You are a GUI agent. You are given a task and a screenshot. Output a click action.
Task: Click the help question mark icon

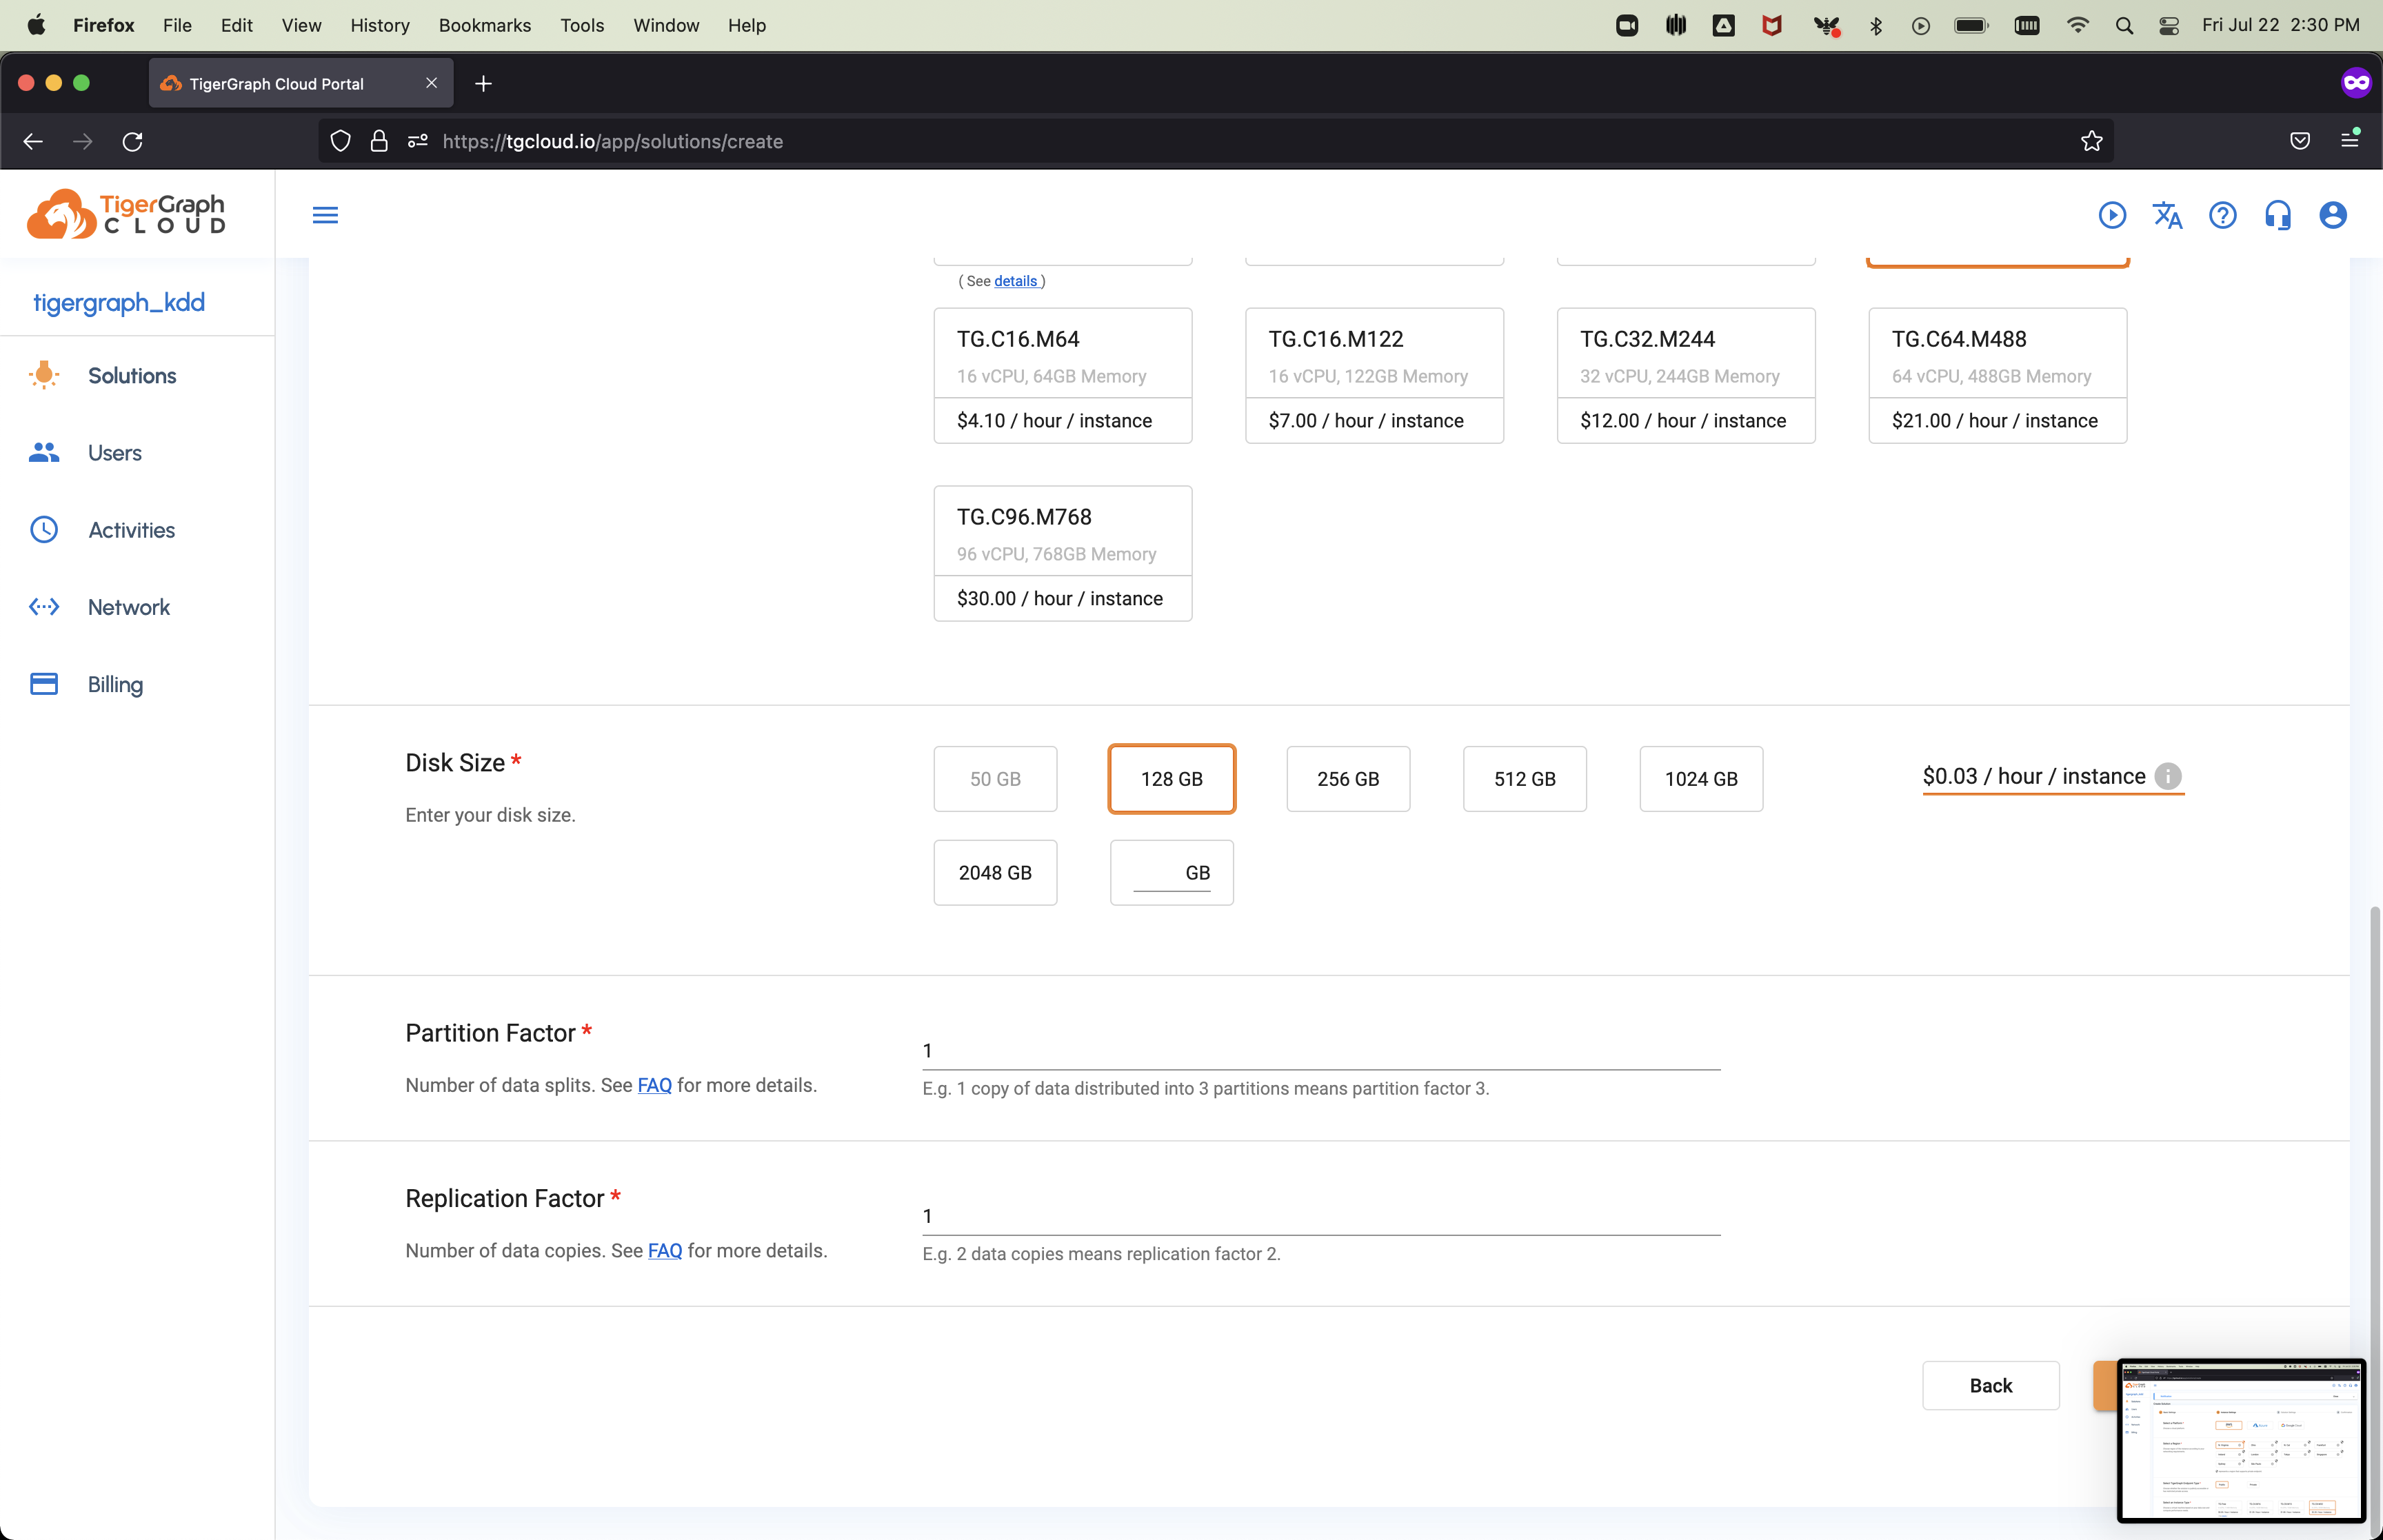coord(2222,215)
